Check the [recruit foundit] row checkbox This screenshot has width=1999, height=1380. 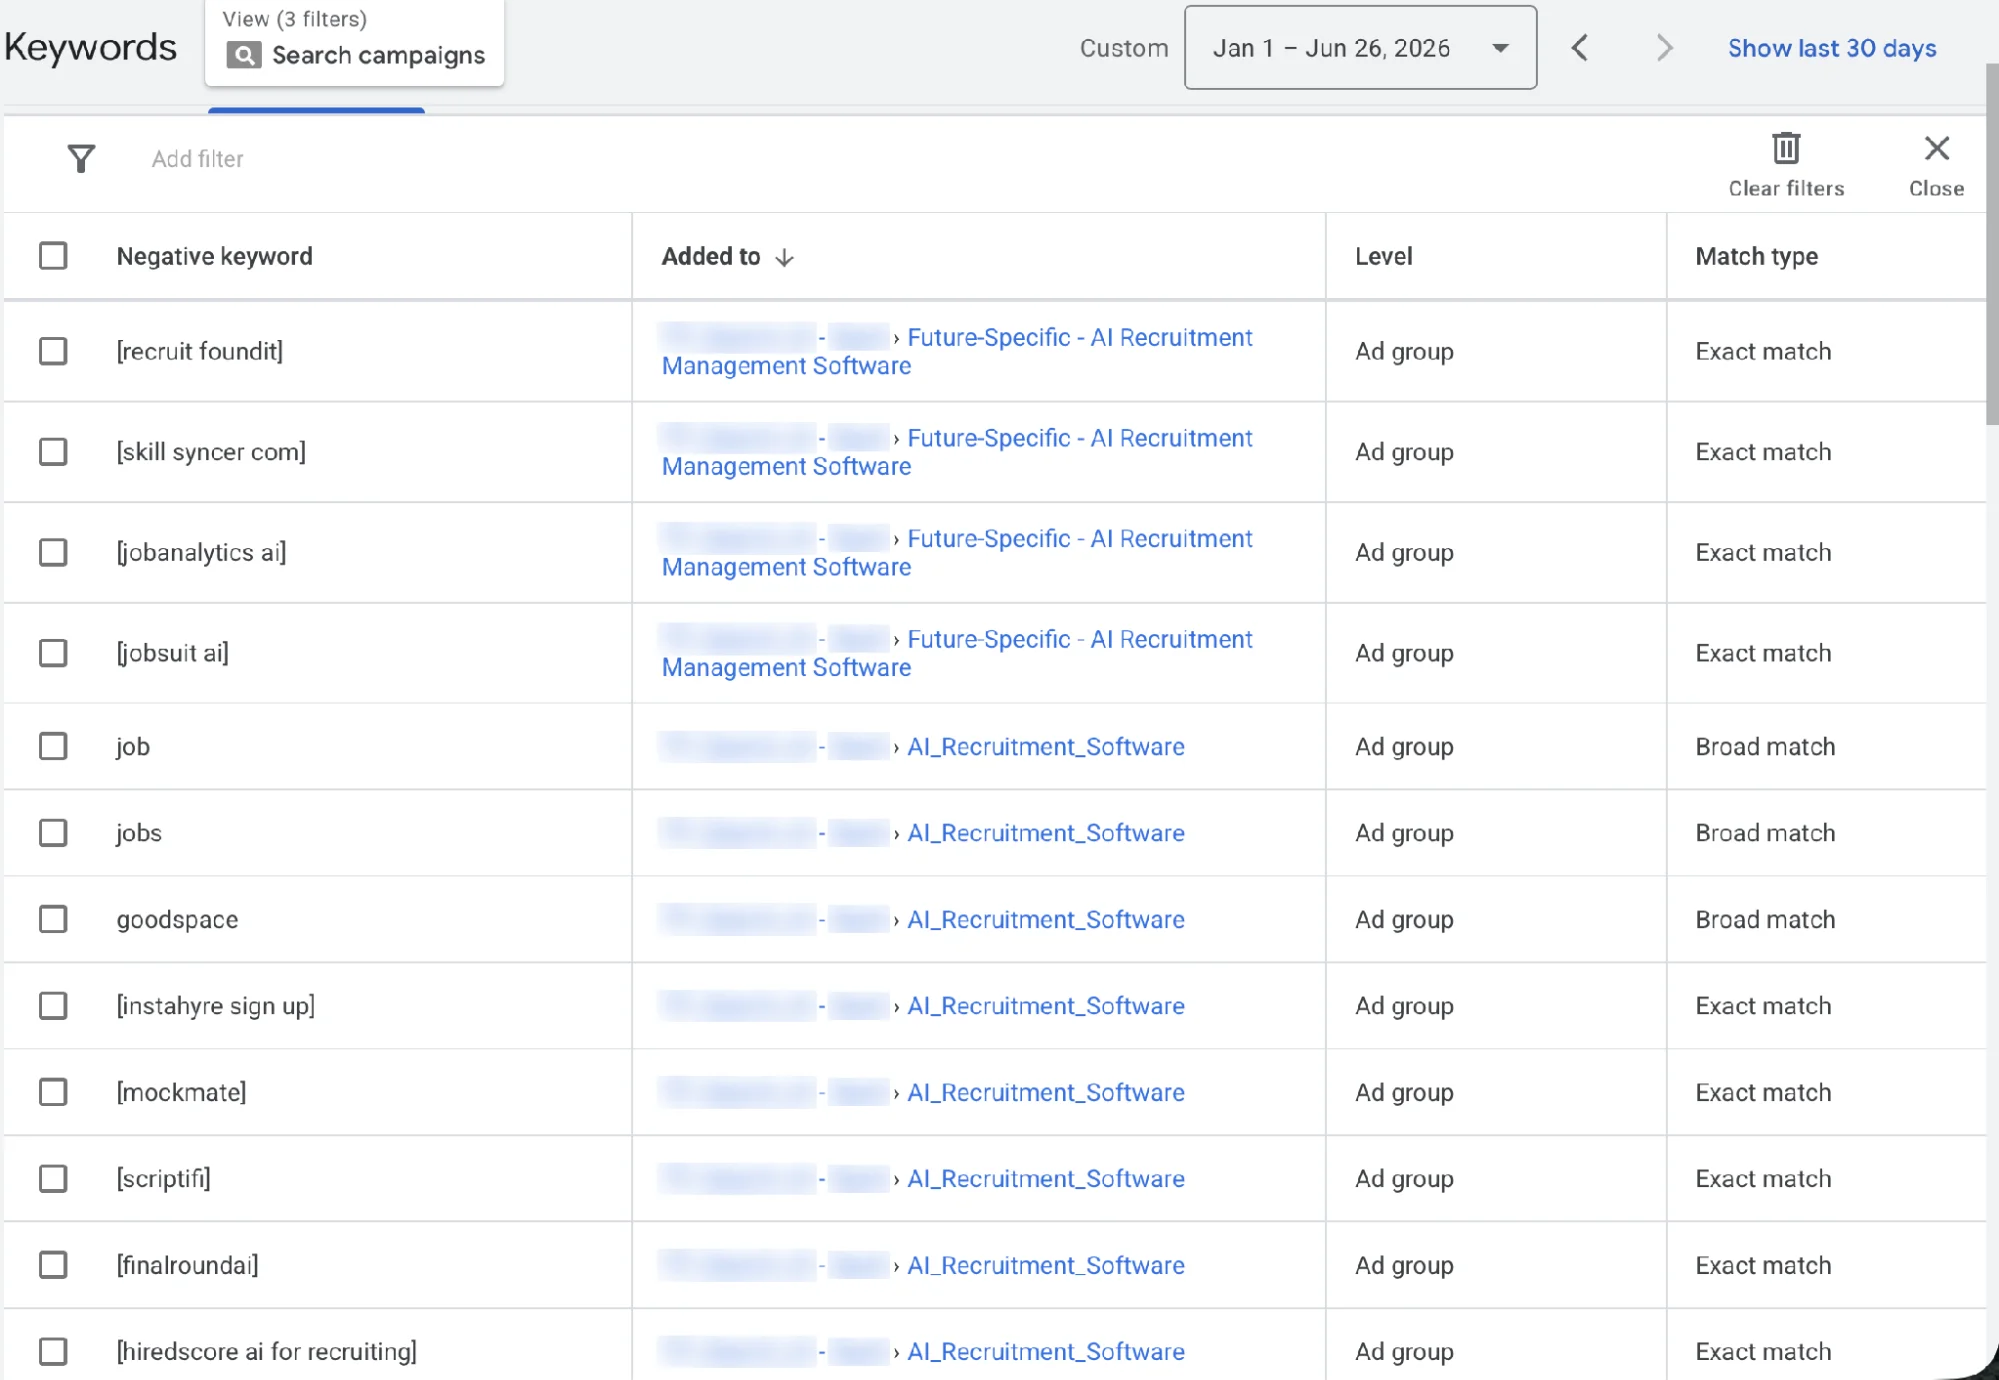point(53,351)
